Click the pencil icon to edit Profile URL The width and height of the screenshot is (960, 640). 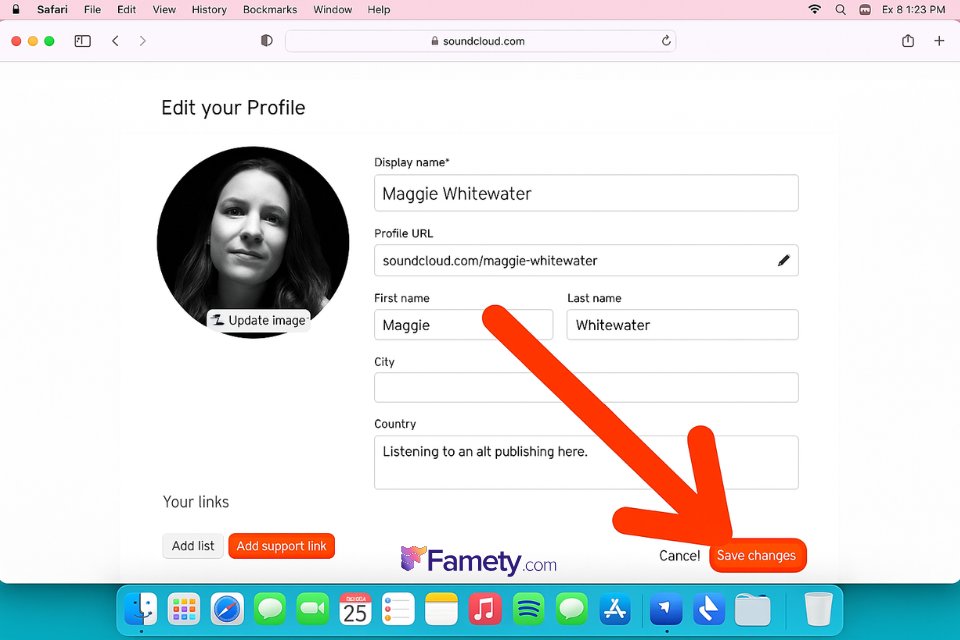click(783, 260)
